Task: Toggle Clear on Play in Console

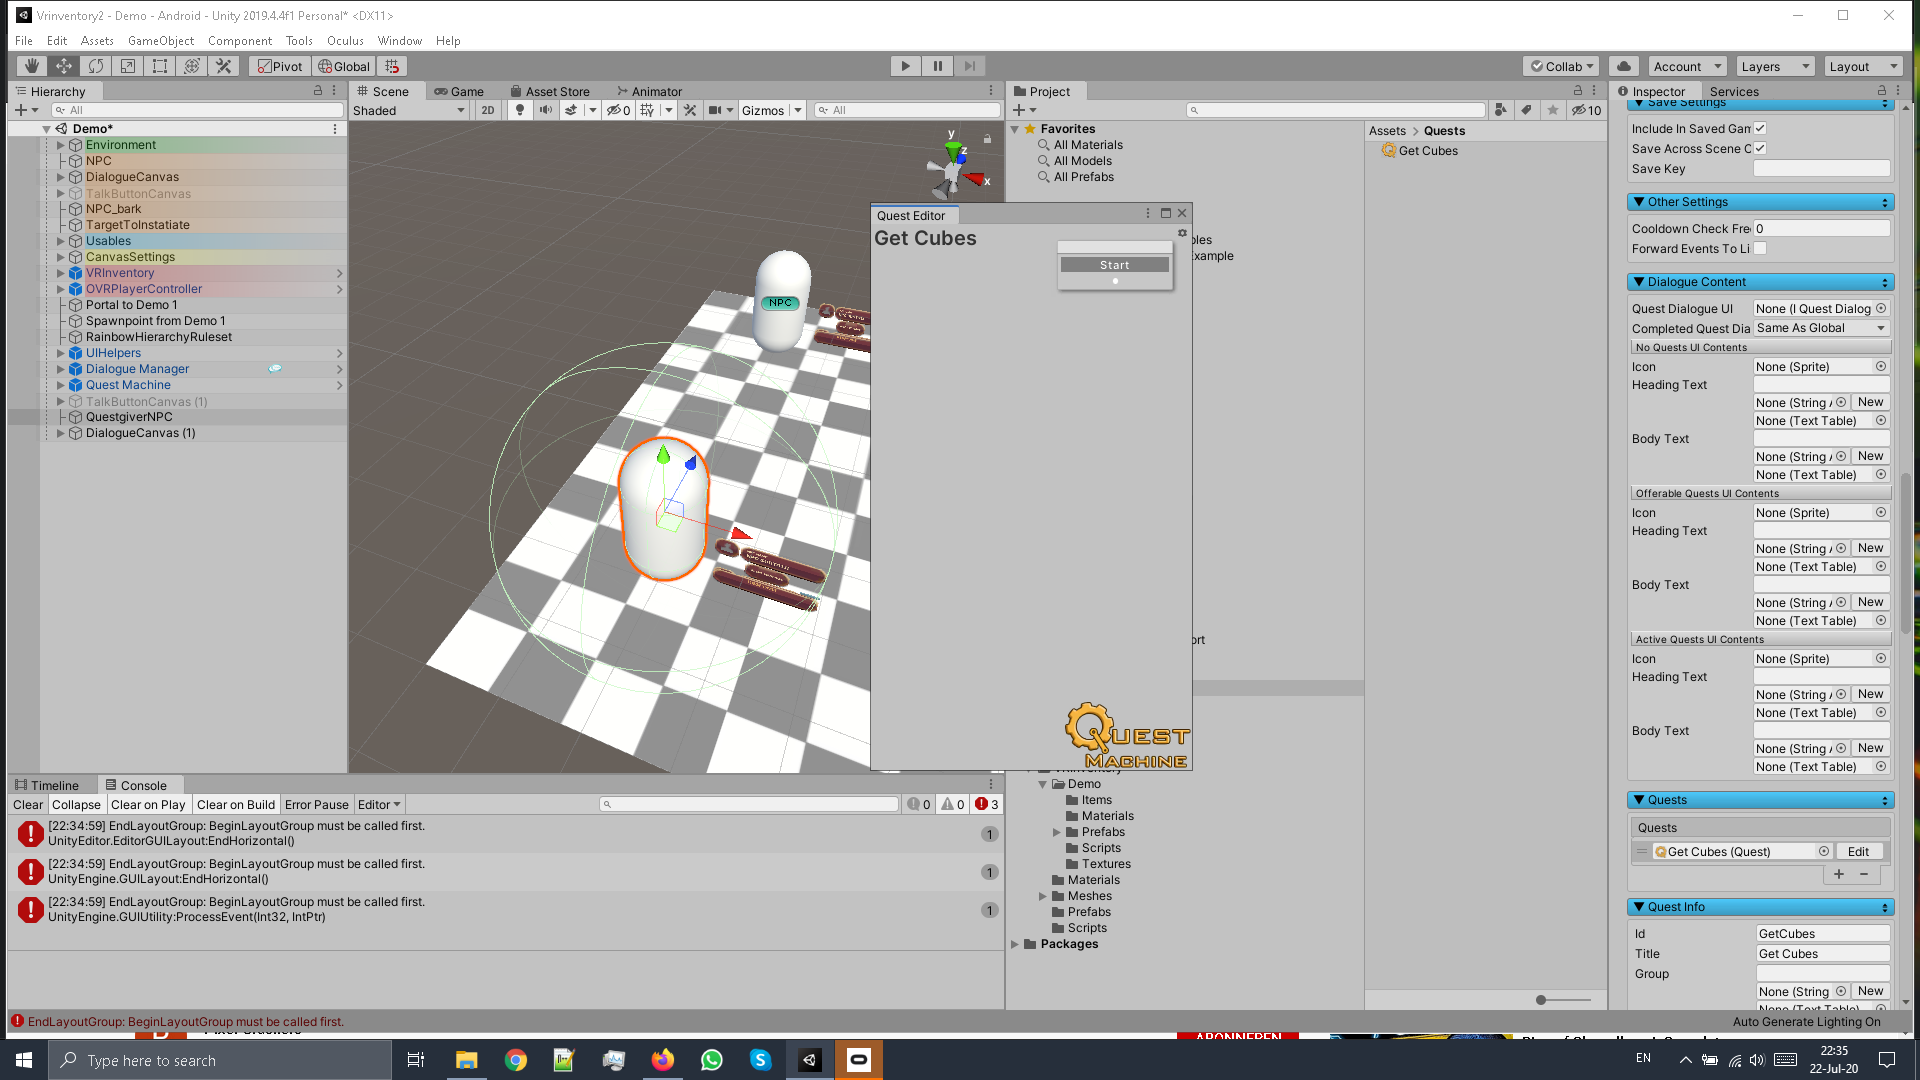Action: coord(148,804)
